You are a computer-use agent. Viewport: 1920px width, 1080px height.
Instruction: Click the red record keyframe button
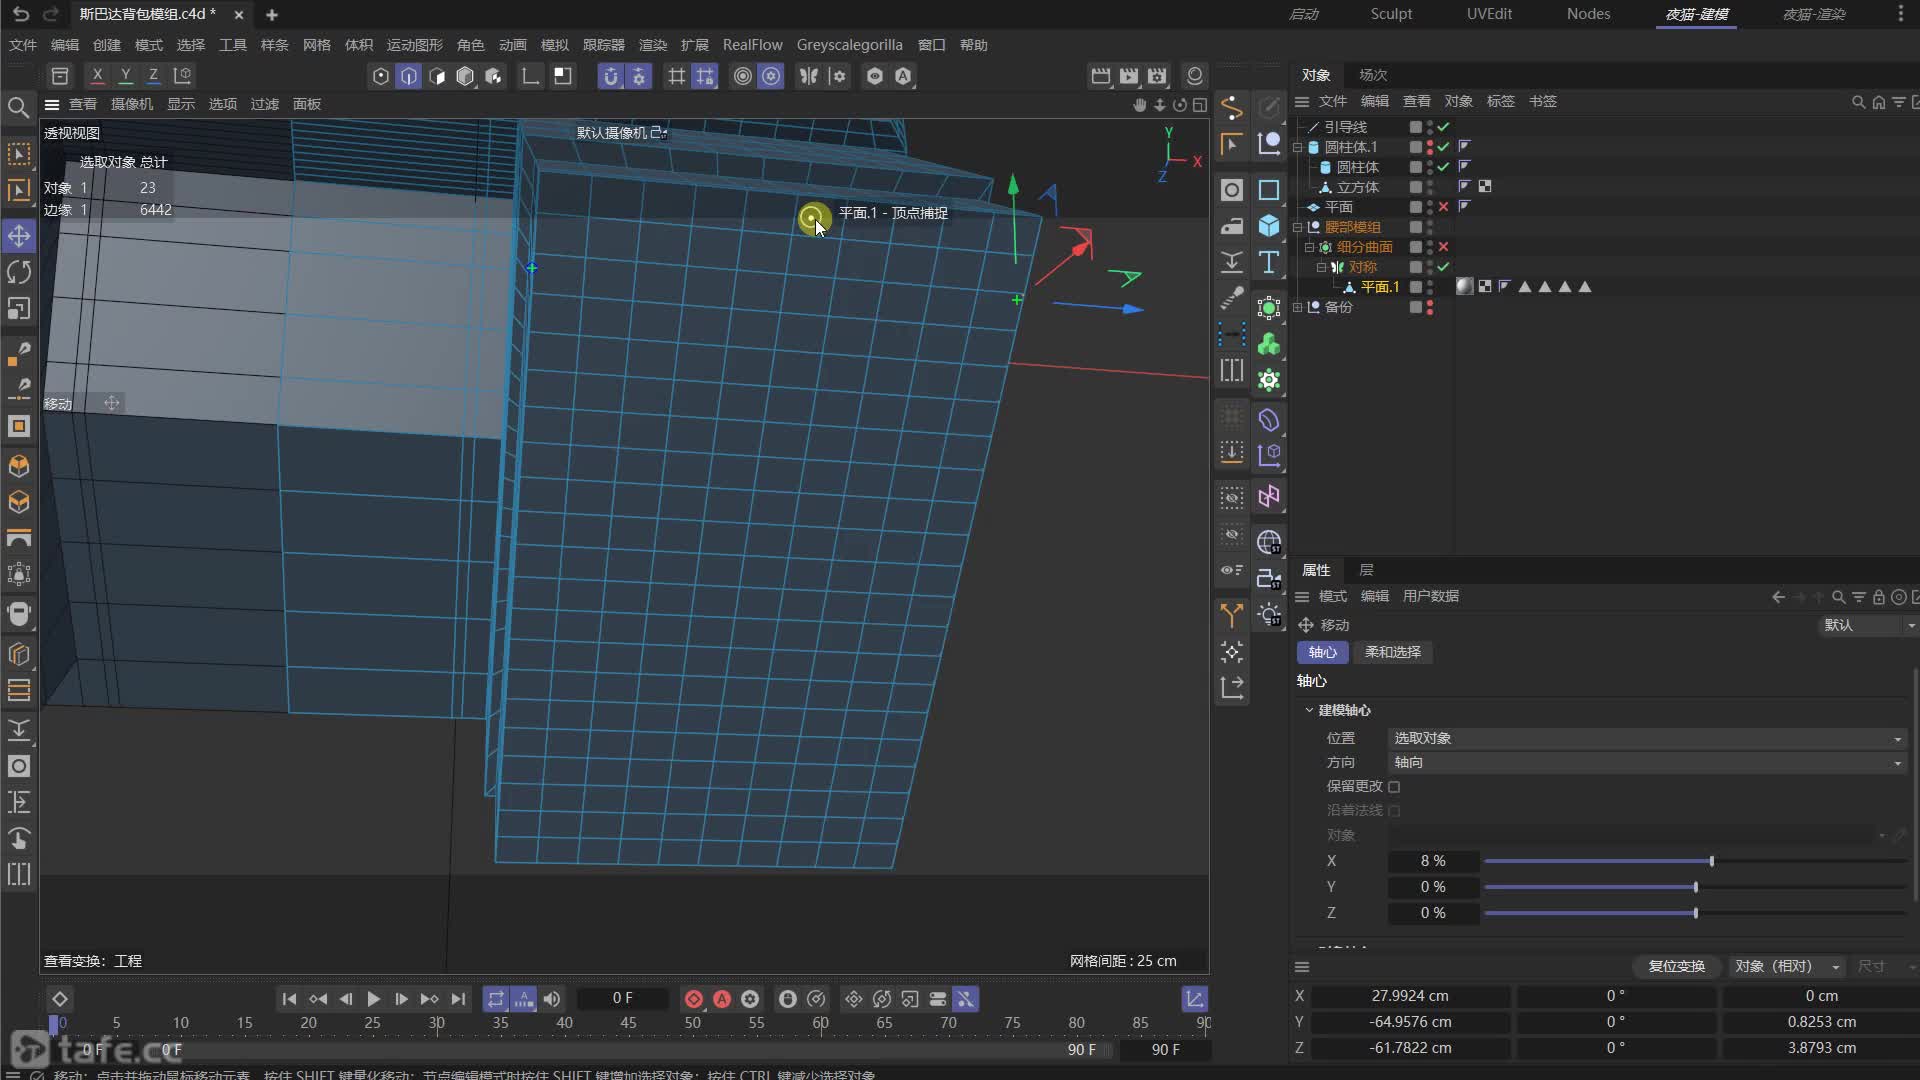tap(693, 999)
